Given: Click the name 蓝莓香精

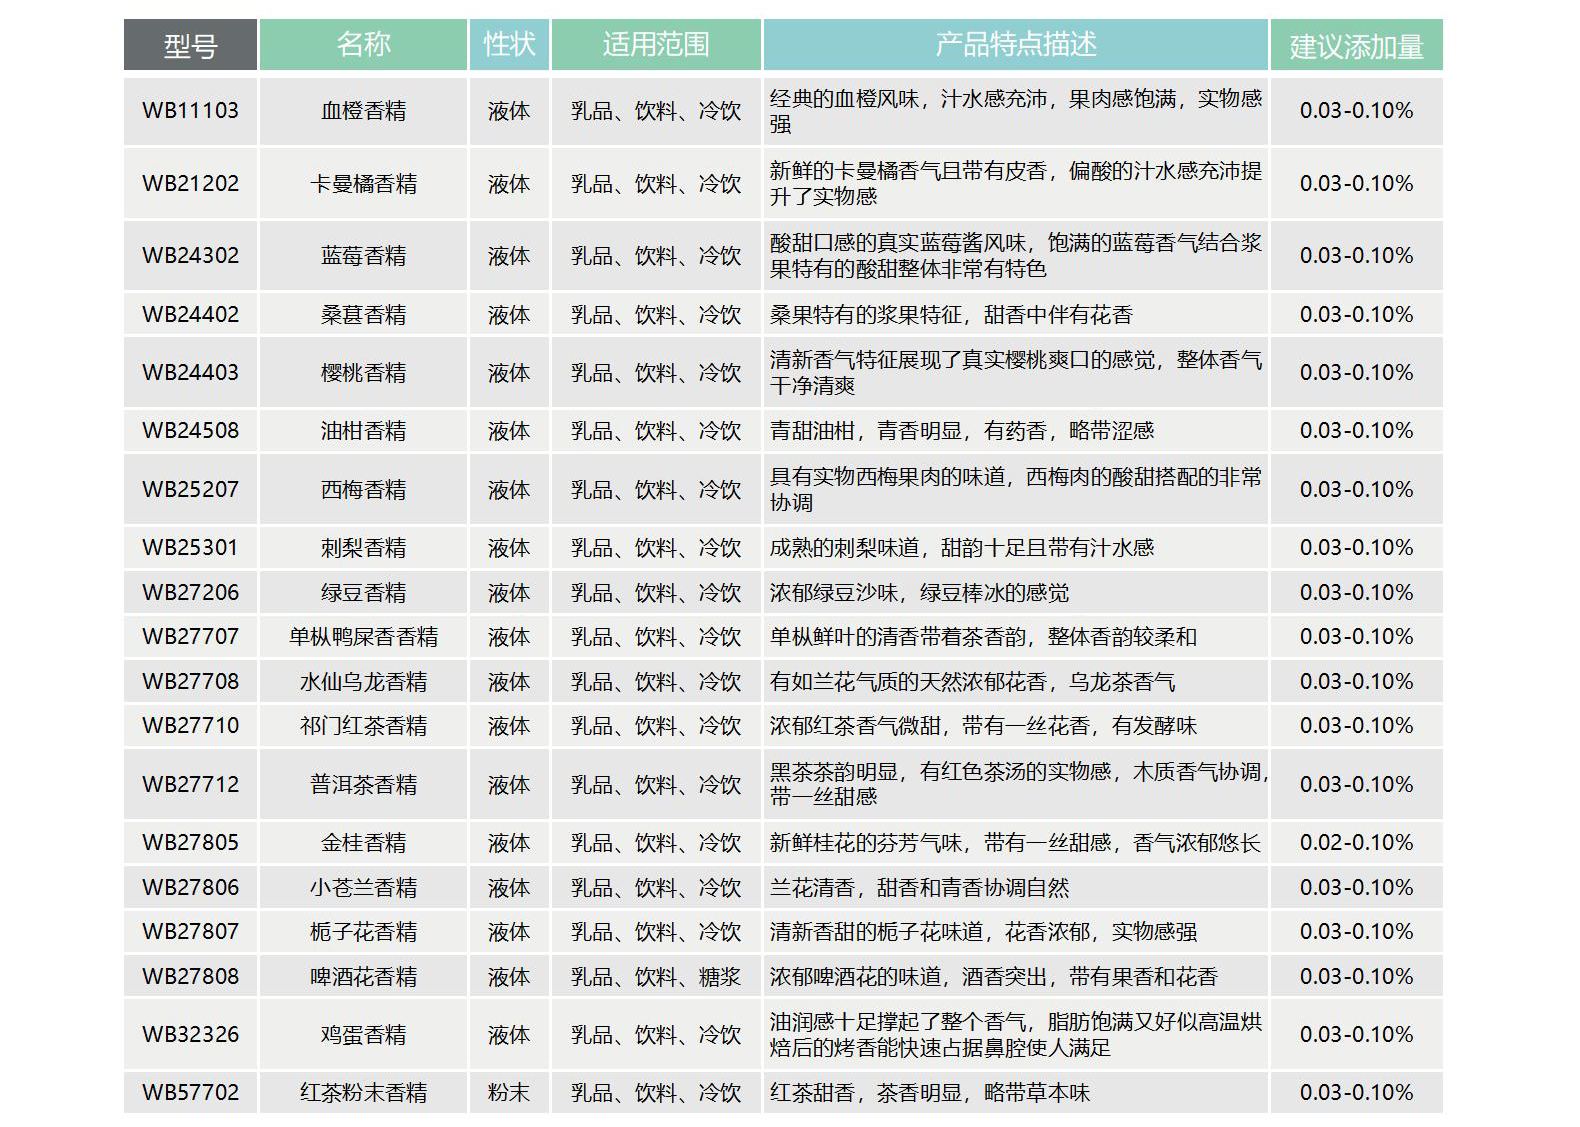Looking at the screenshot, I should (x=363, y=256).
